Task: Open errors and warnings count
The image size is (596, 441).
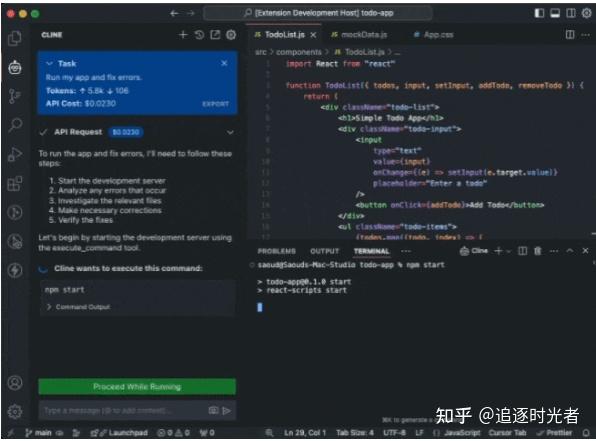Action: click(x=173, y=433)
